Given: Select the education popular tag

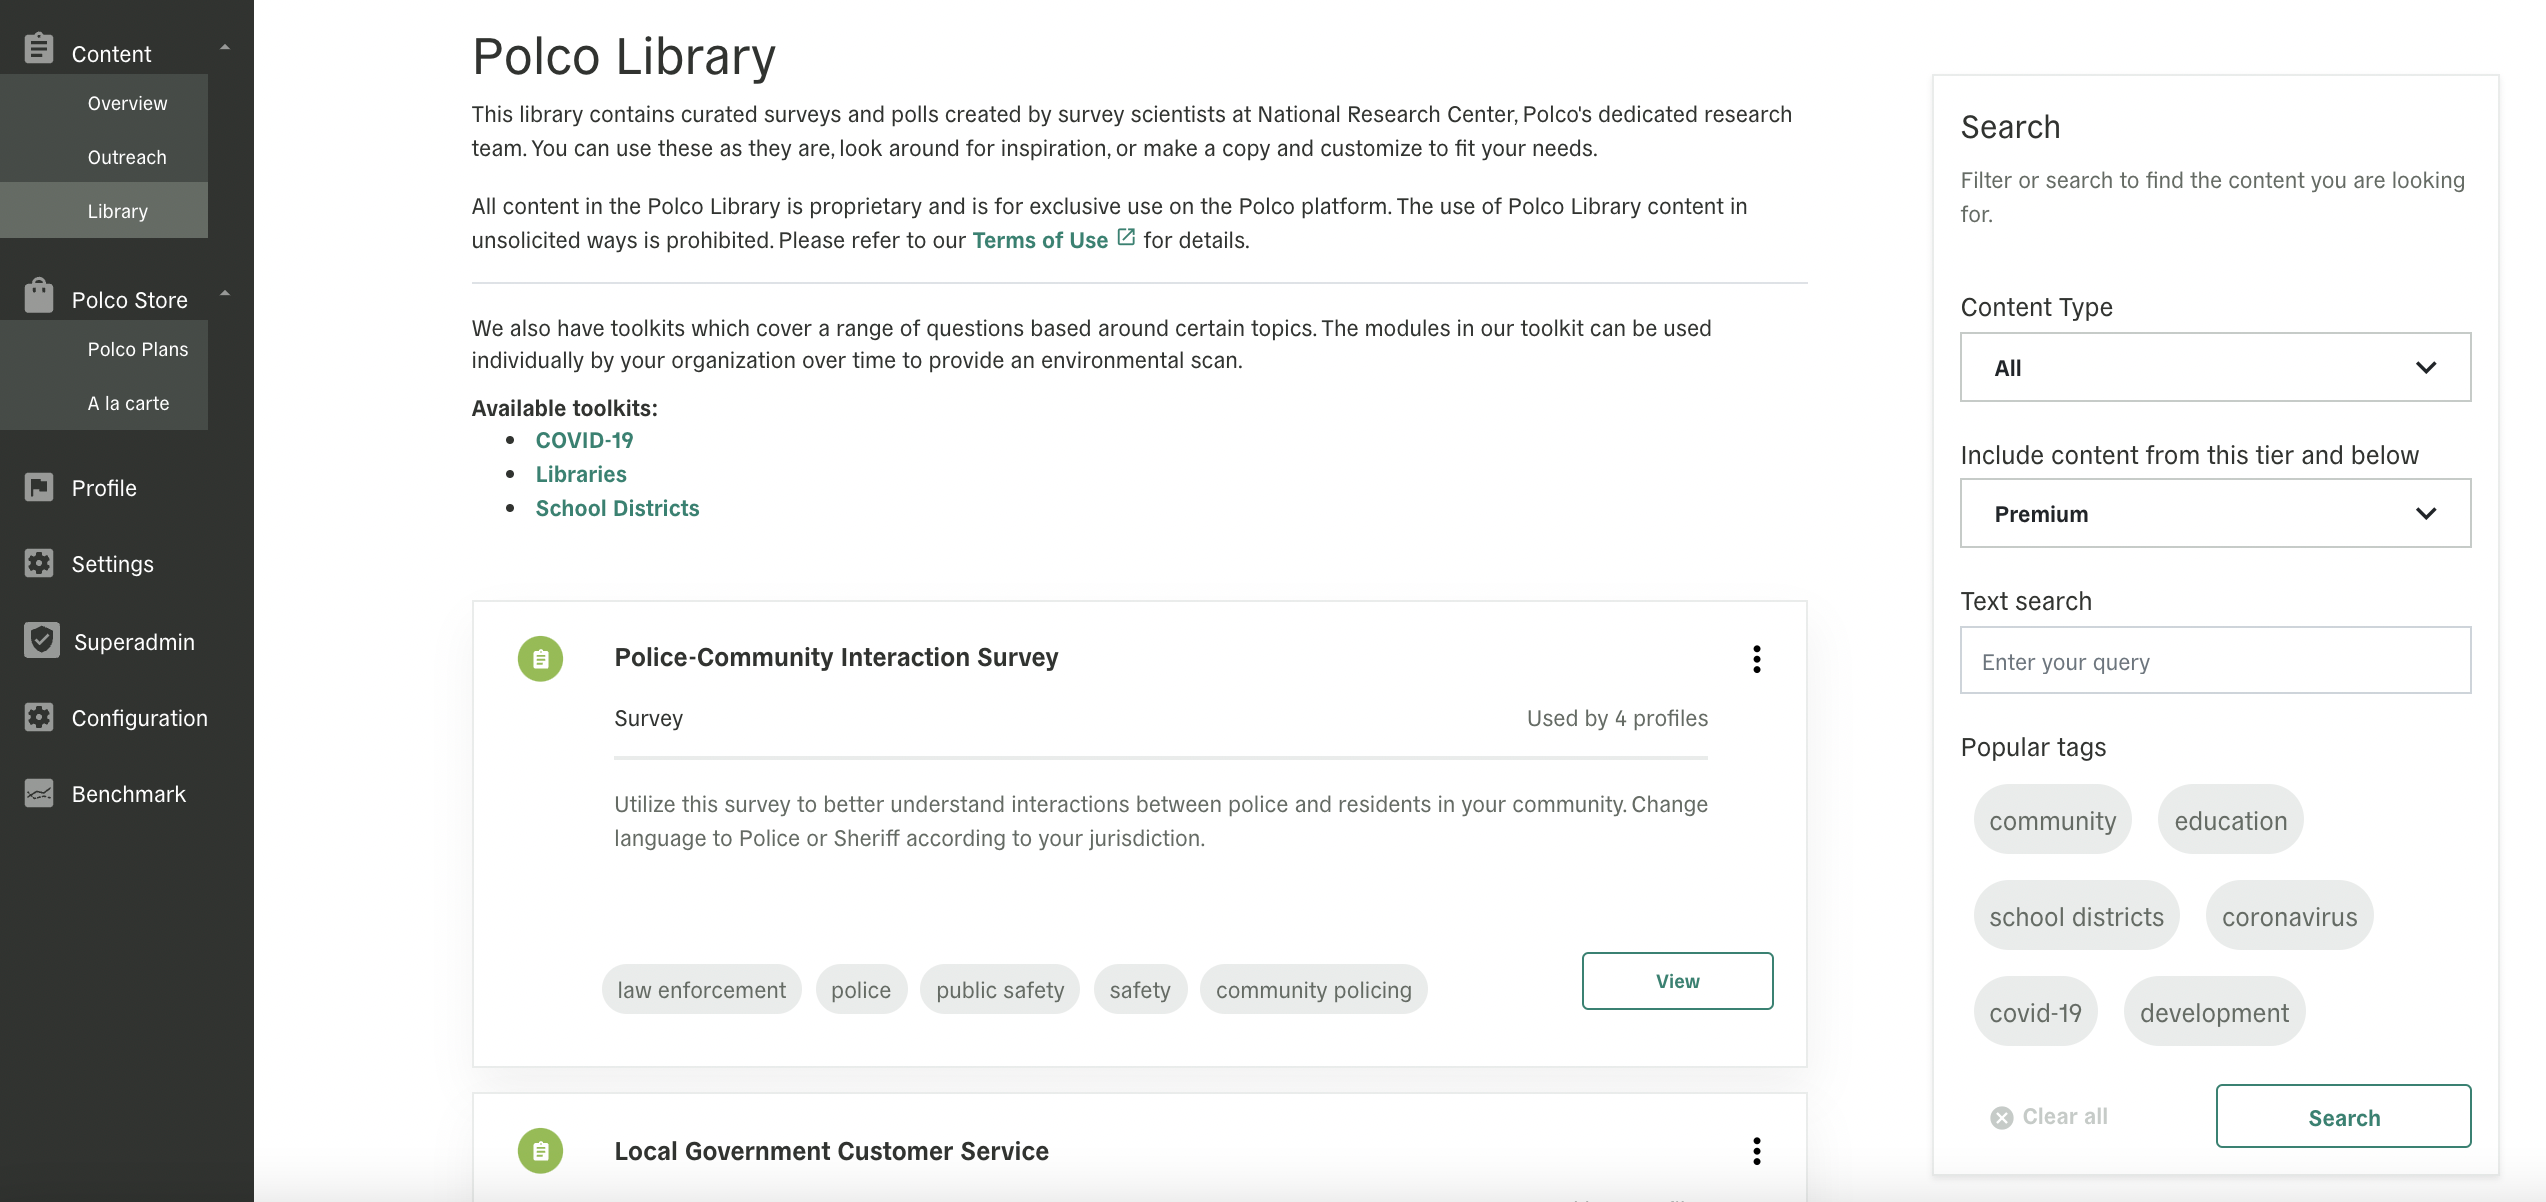Looking at the screenshot, I should pos(2230,820).
